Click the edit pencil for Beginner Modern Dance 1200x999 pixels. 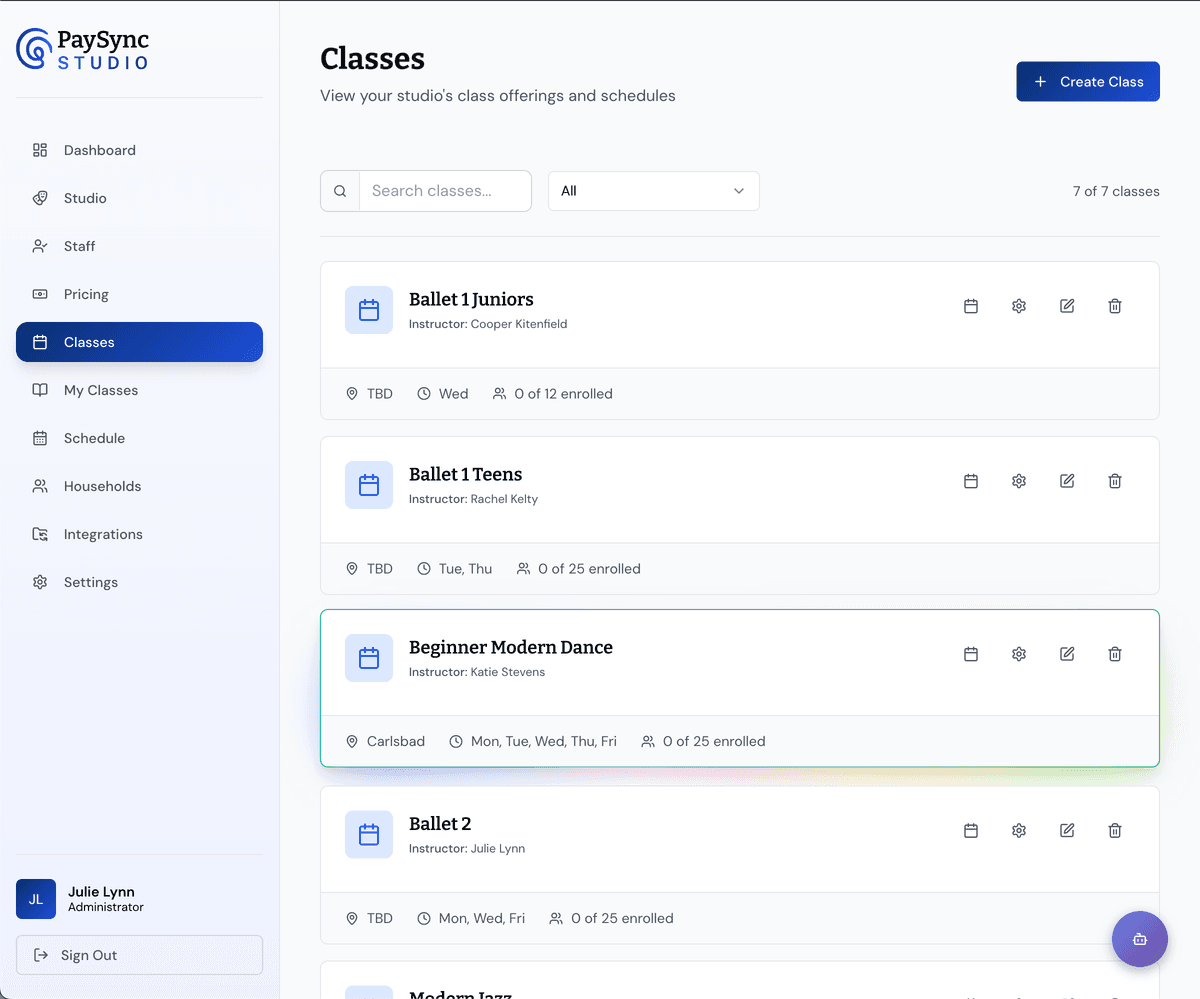click(1066, 653)
